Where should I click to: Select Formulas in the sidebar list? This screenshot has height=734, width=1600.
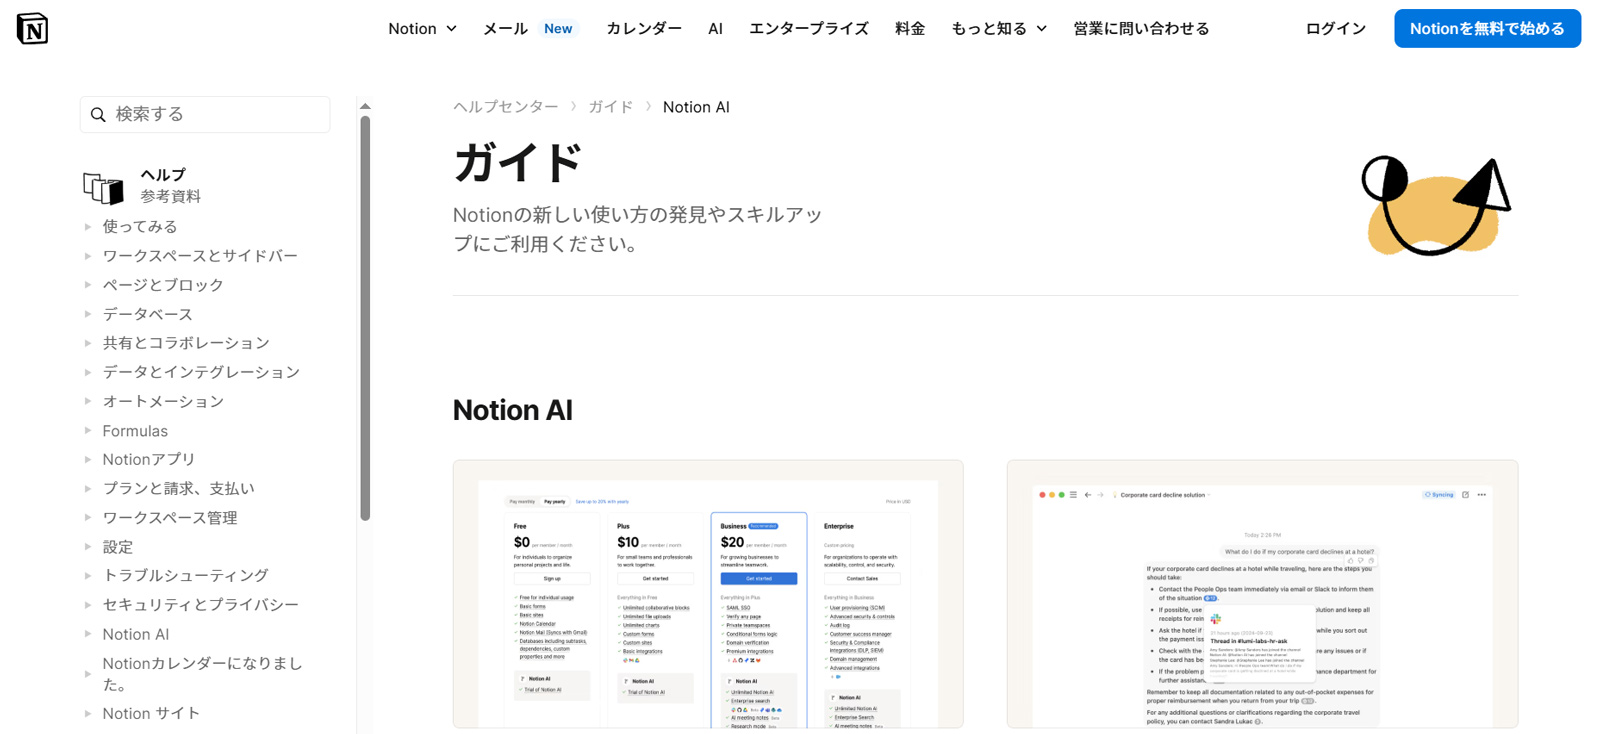[135, 431]
